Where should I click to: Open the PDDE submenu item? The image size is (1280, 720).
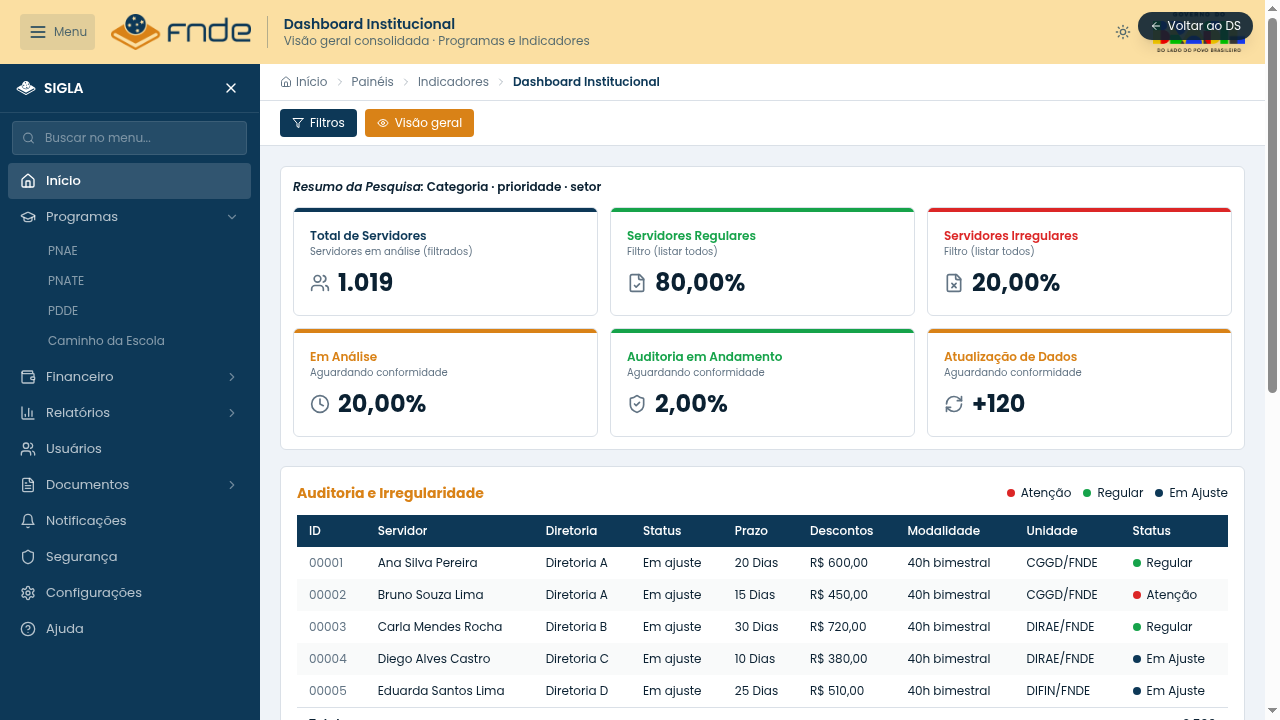tap(63, 311)
